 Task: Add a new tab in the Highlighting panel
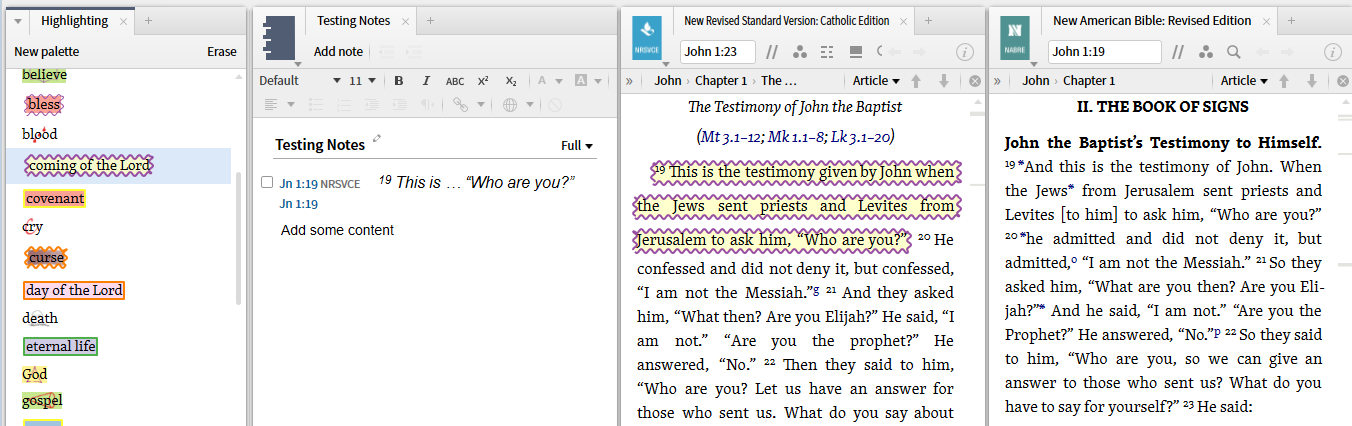(148, 20)
